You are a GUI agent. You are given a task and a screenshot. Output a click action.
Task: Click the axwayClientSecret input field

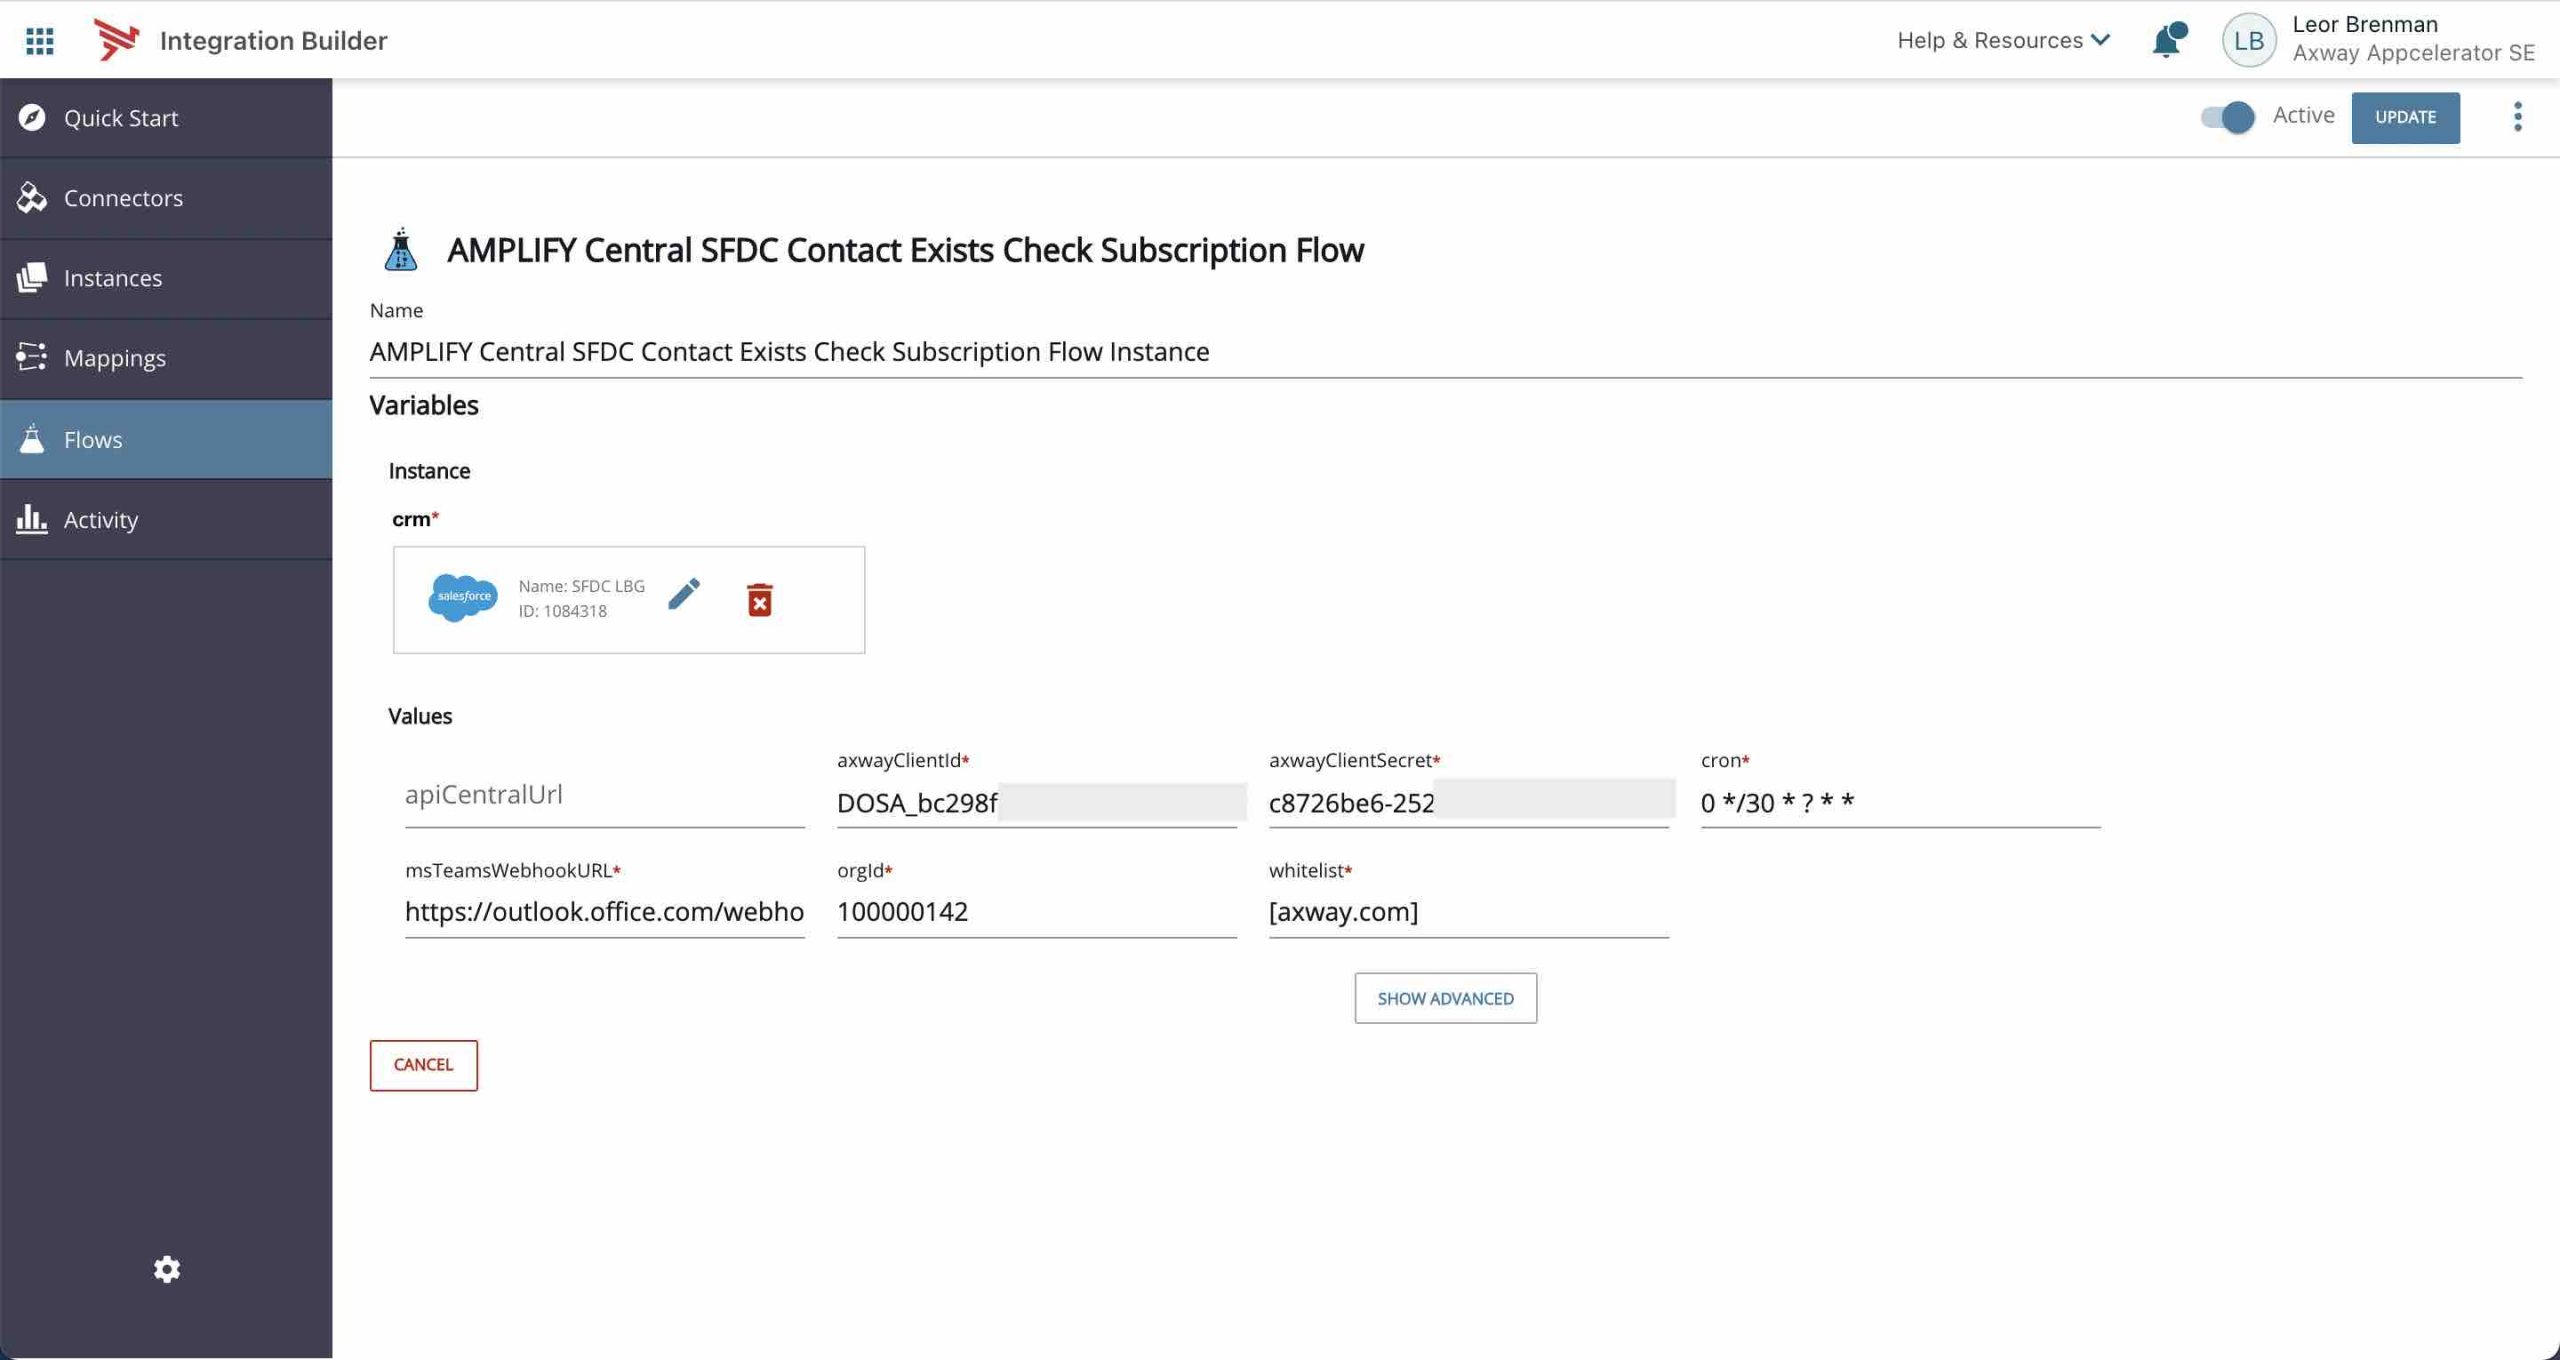pyautogui.click(x=1468, y=802)
